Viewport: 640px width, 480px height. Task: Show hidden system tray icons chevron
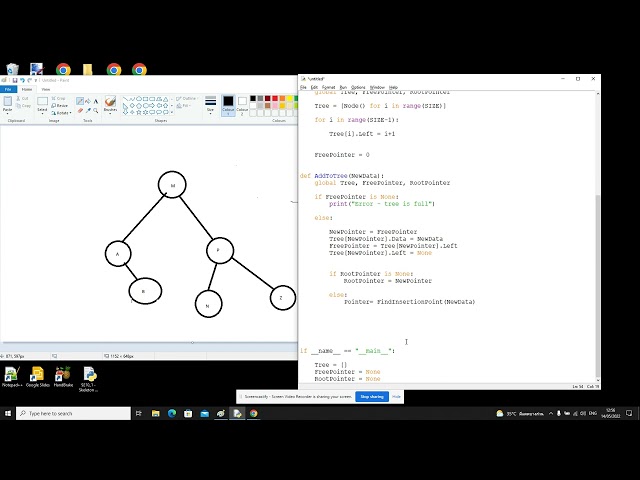[x=551, y=413]
